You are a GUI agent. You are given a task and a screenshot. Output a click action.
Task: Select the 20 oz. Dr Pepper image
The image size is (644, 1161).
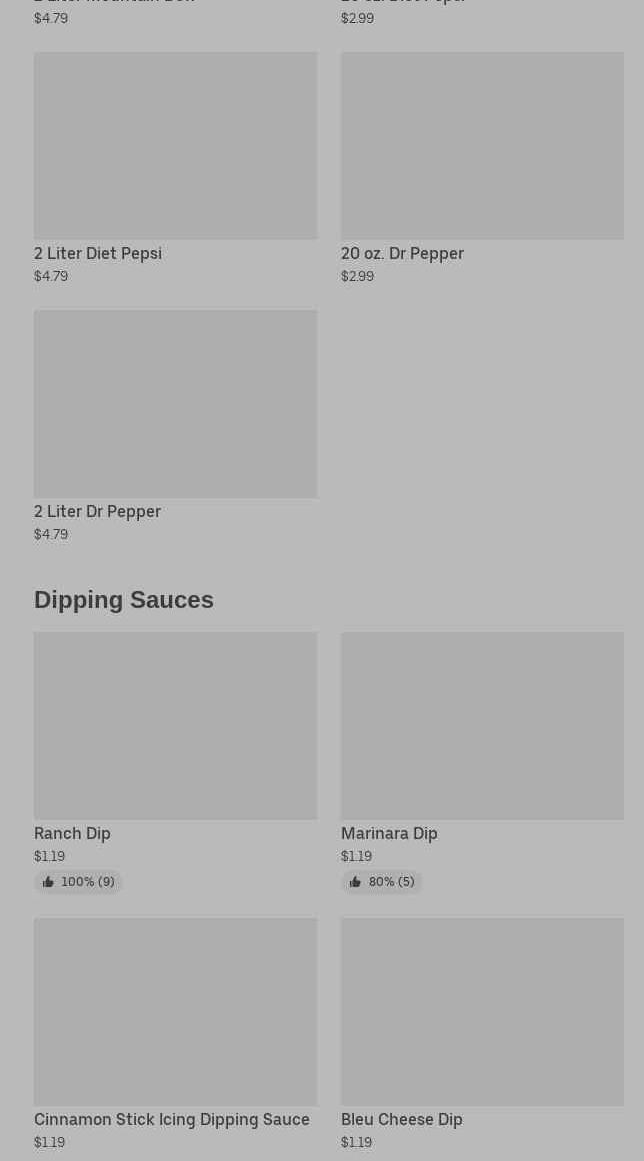point(482,146)
